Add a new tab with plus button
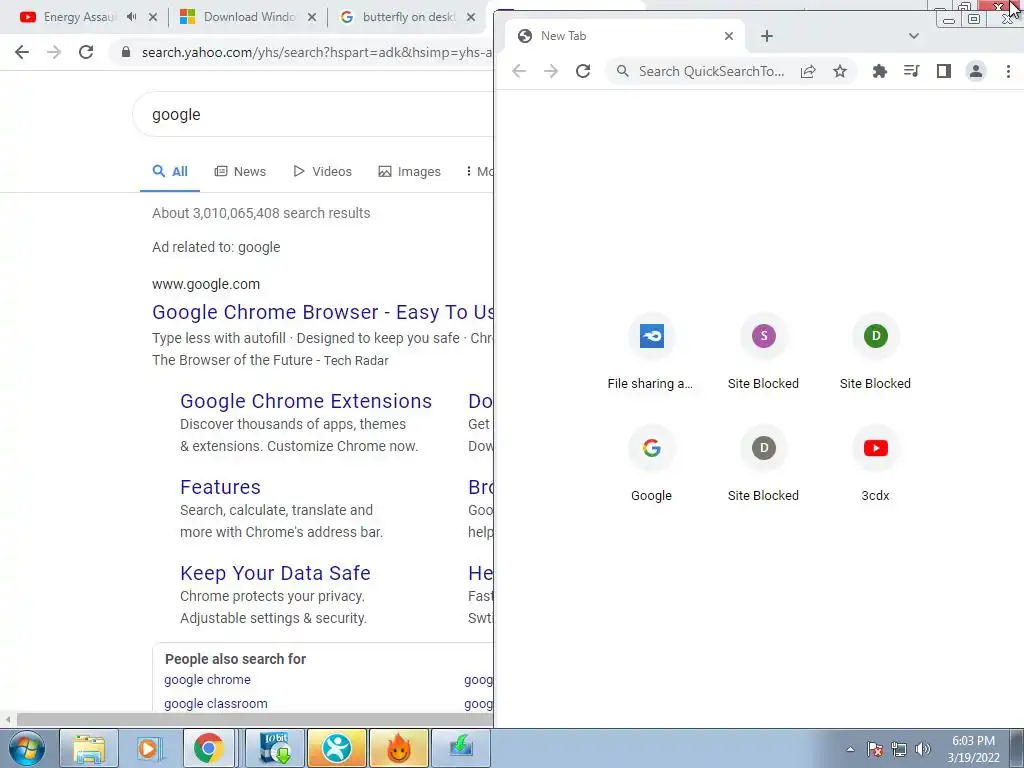 point(767,36)
